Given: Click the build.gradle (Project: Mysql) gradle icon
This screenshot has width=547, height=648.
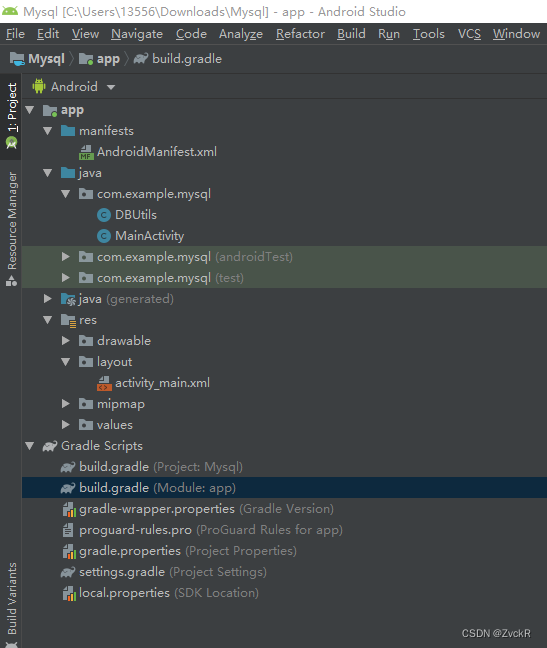Looking at the screenshot, I should click(68, 467).
